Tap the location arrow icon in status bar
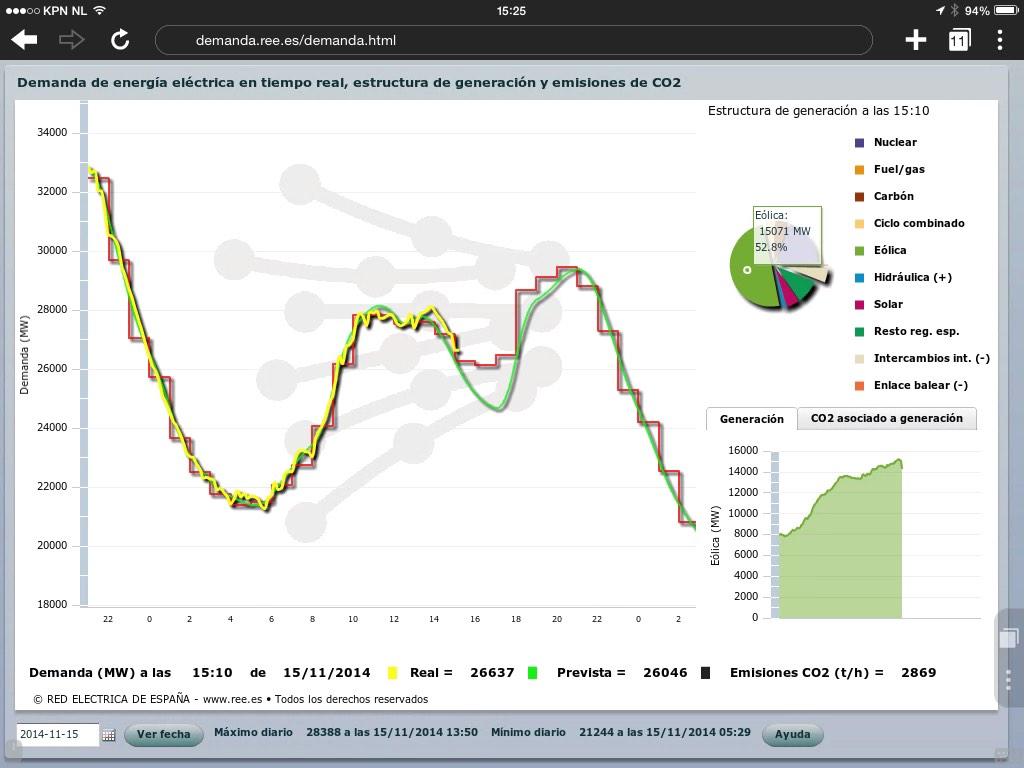Screen dimensions: 1024x768 pos(940,10)
